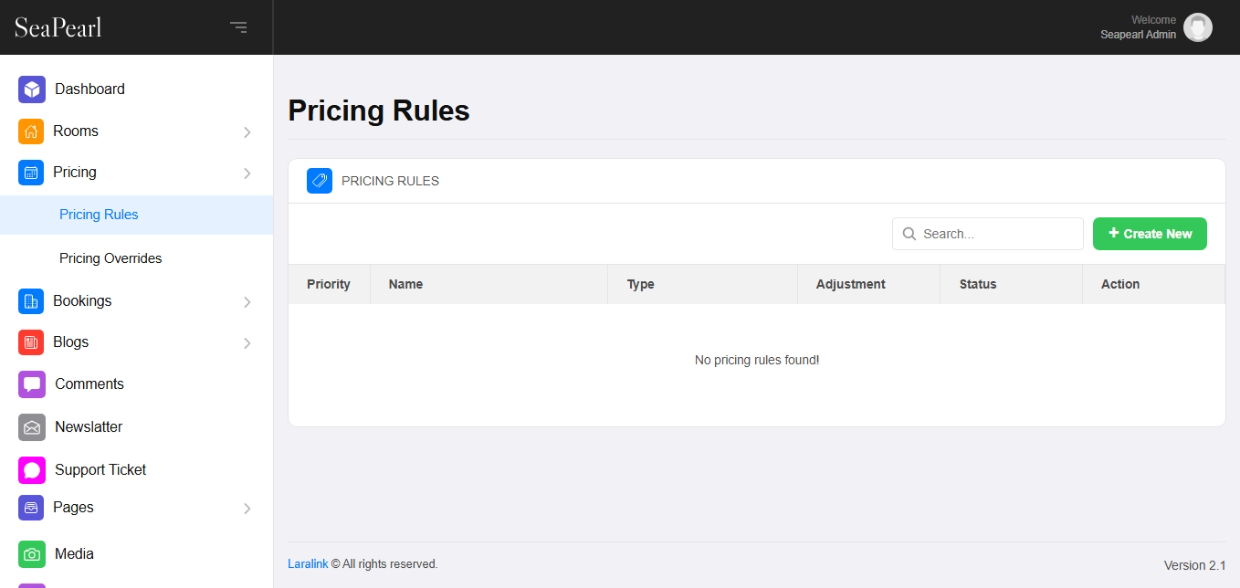Click the orange Rooms house icon
The image size is (1240, 588).
click(x=31, y=131)
